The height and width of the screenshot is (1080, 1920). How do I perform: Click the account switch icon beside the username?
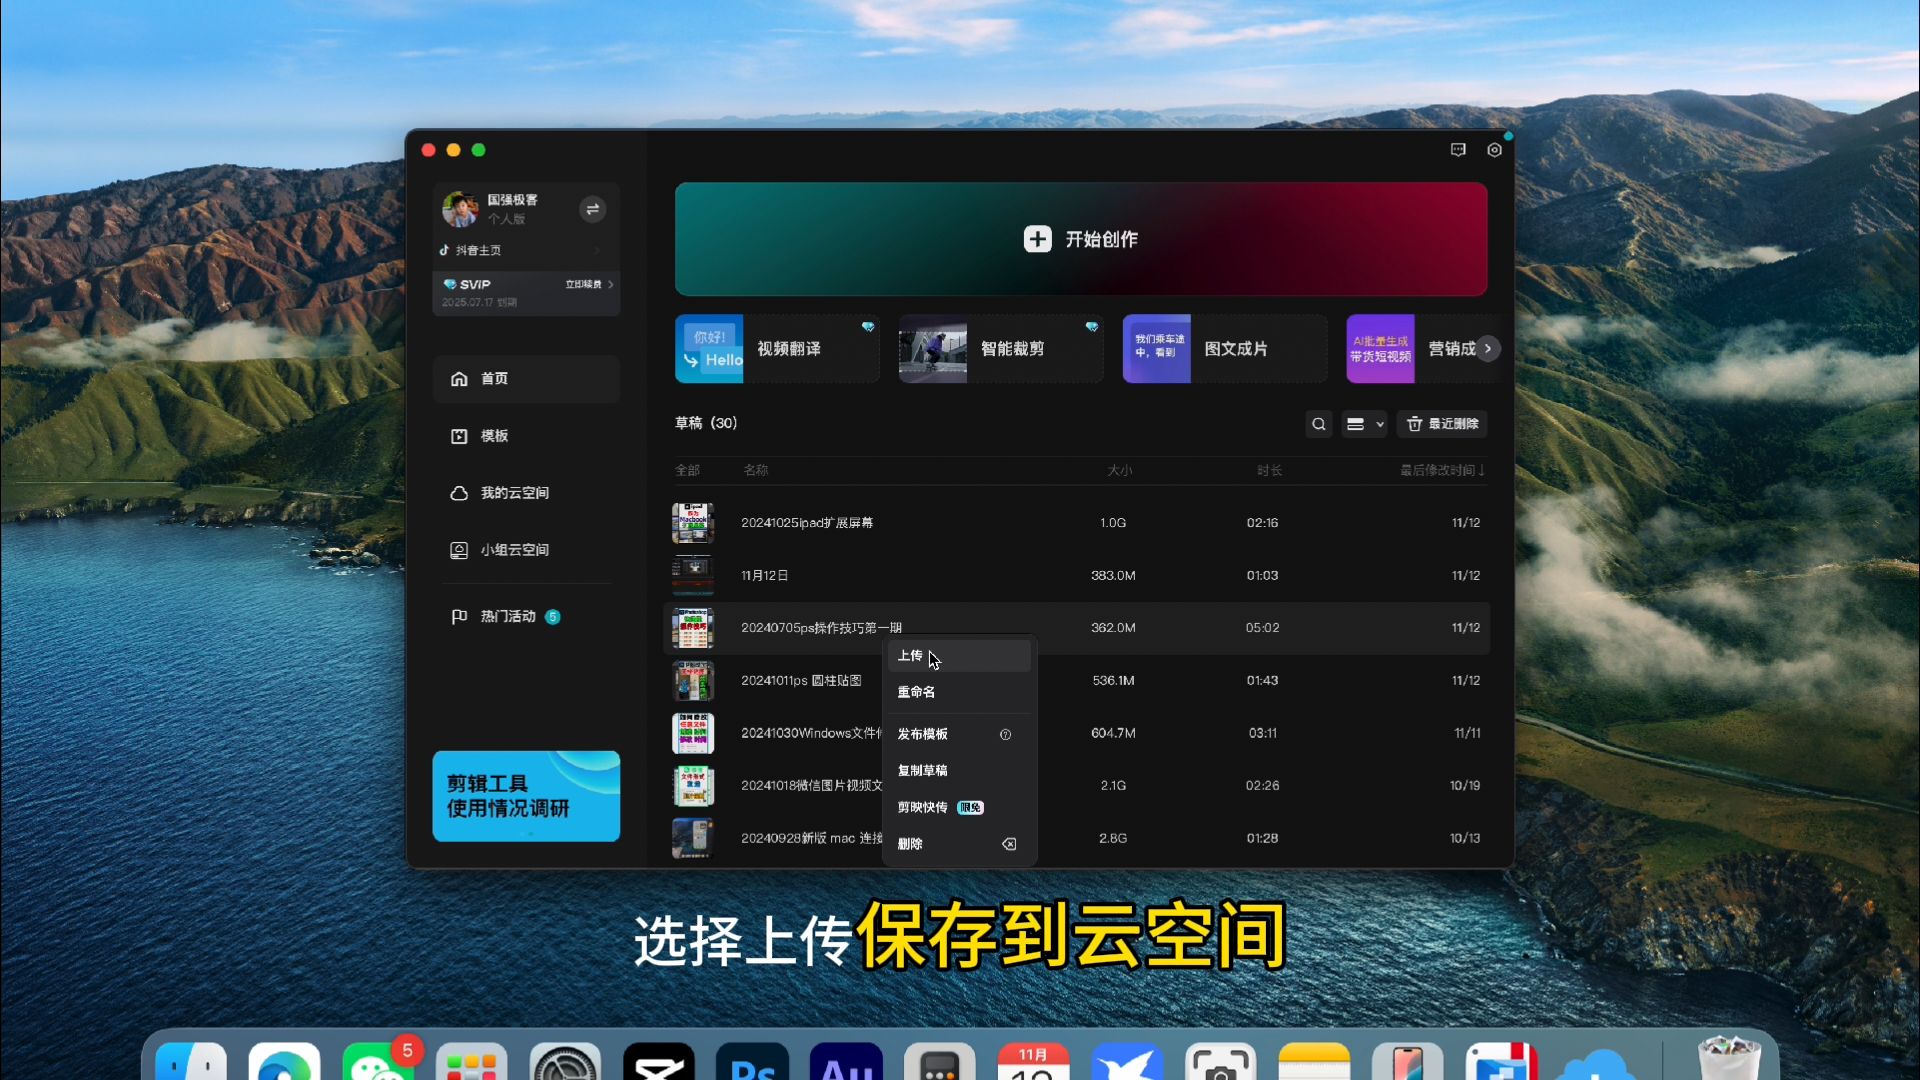(592, 209)
